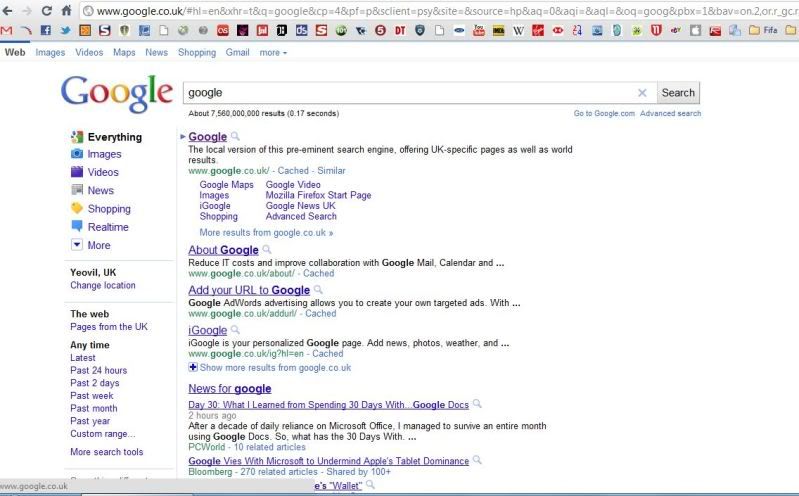Open the Ford bookmark icon
Viewport: 799px width, 496px height.
(459, 31)
